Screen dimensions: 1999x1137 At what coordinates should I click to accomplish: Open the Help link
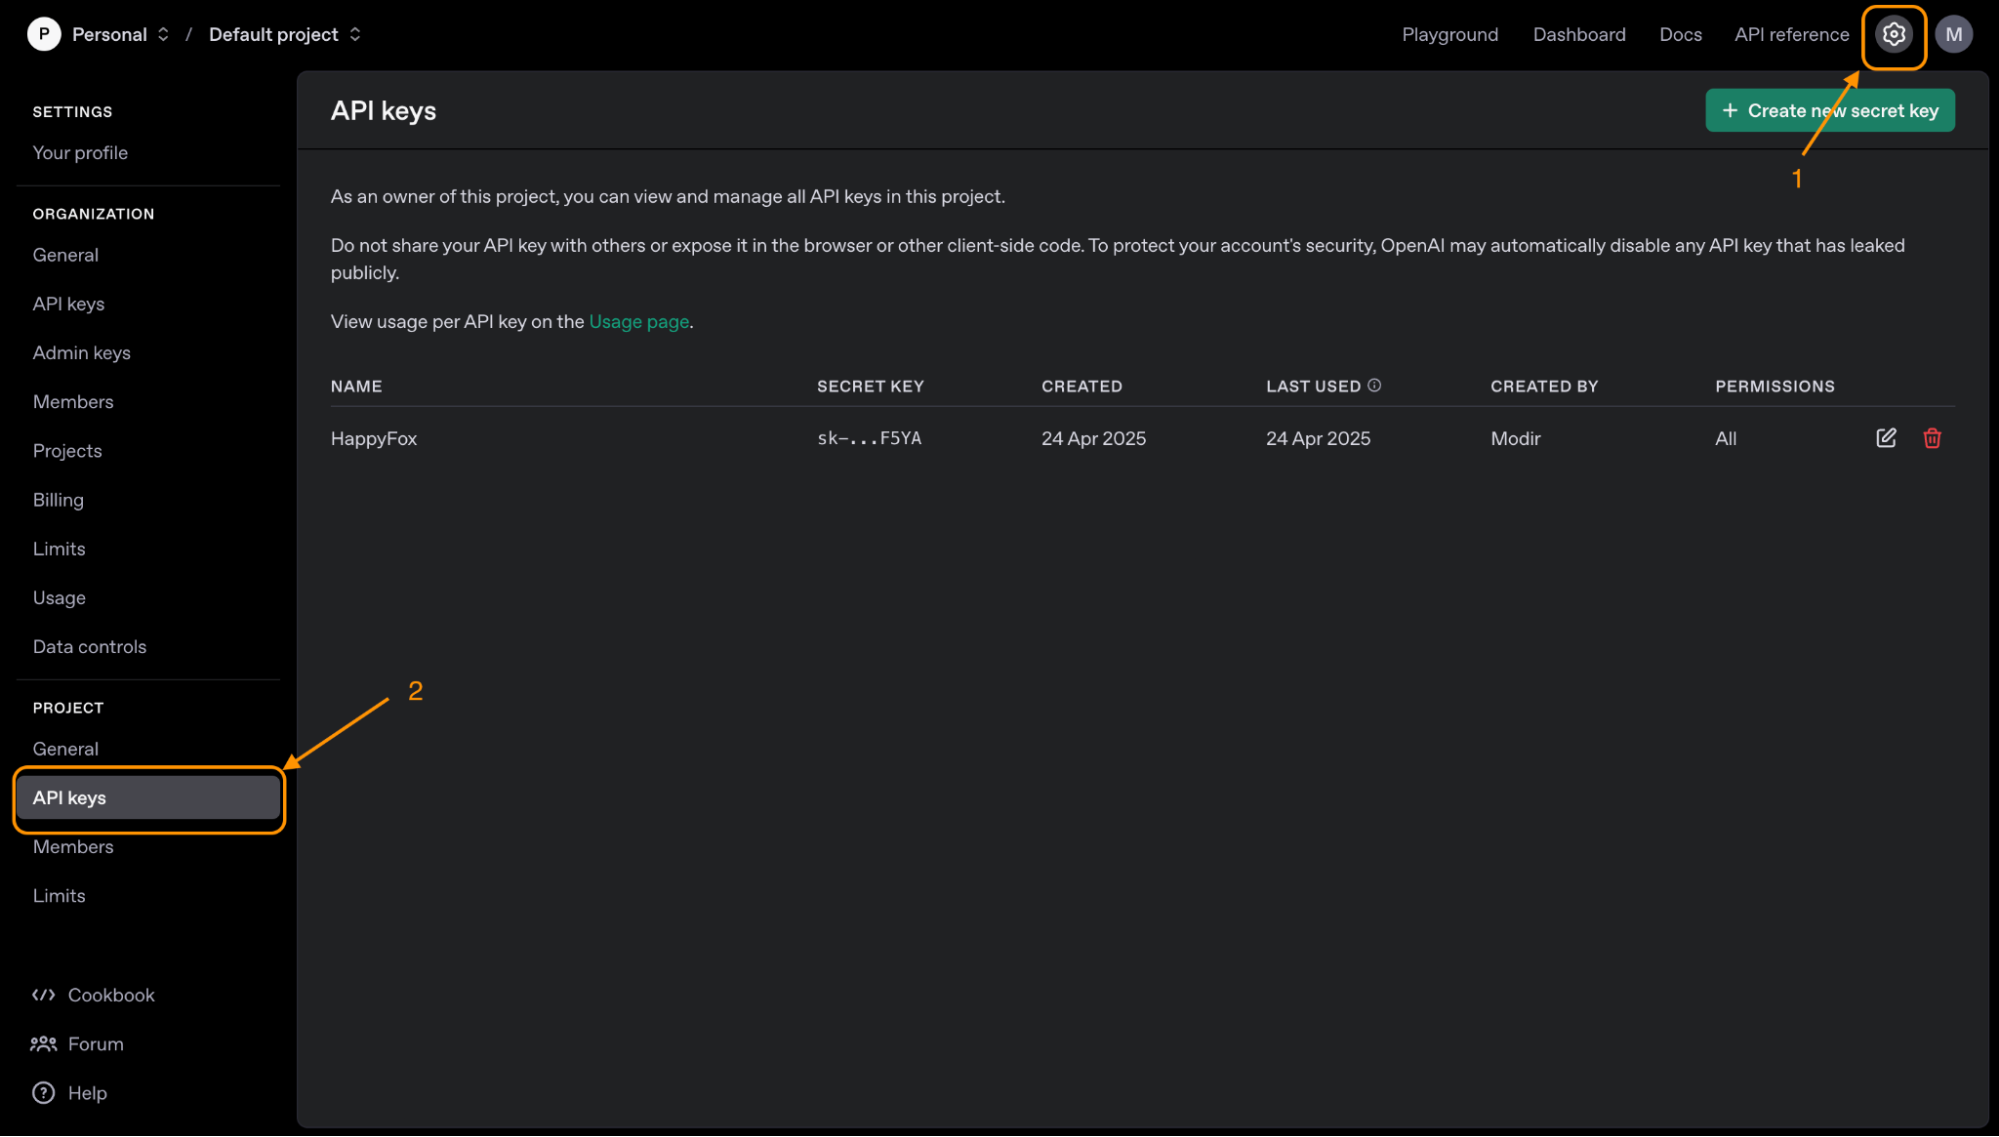(x=87, y=1093)
